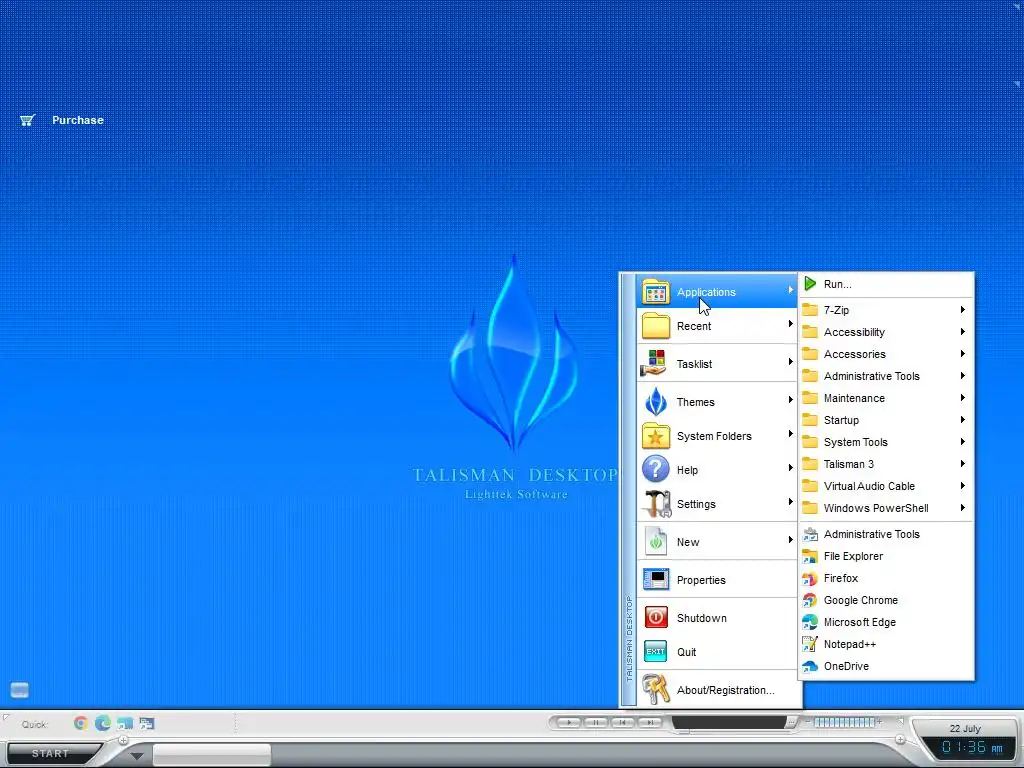Click the Purchase shopping cart icon
This screenshot has height=768, width=1024.
(x=27, y=120)
